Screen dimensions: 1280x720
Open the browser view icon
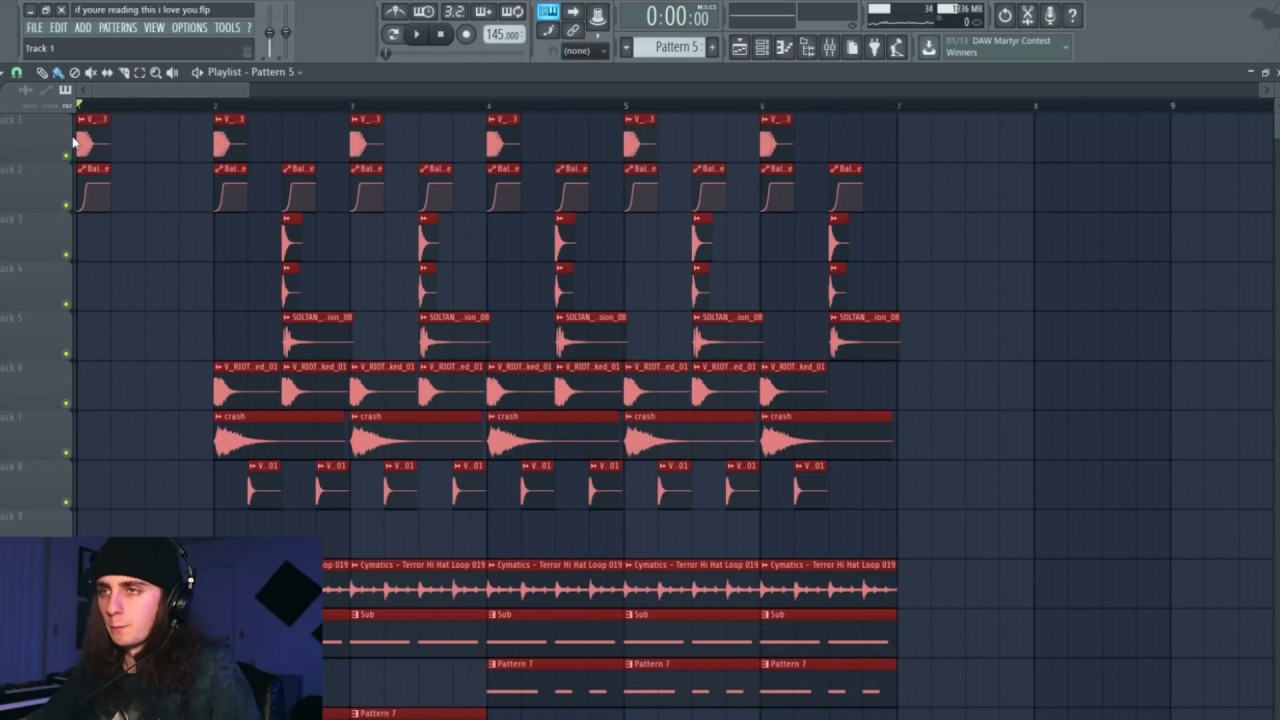(807, 47)
